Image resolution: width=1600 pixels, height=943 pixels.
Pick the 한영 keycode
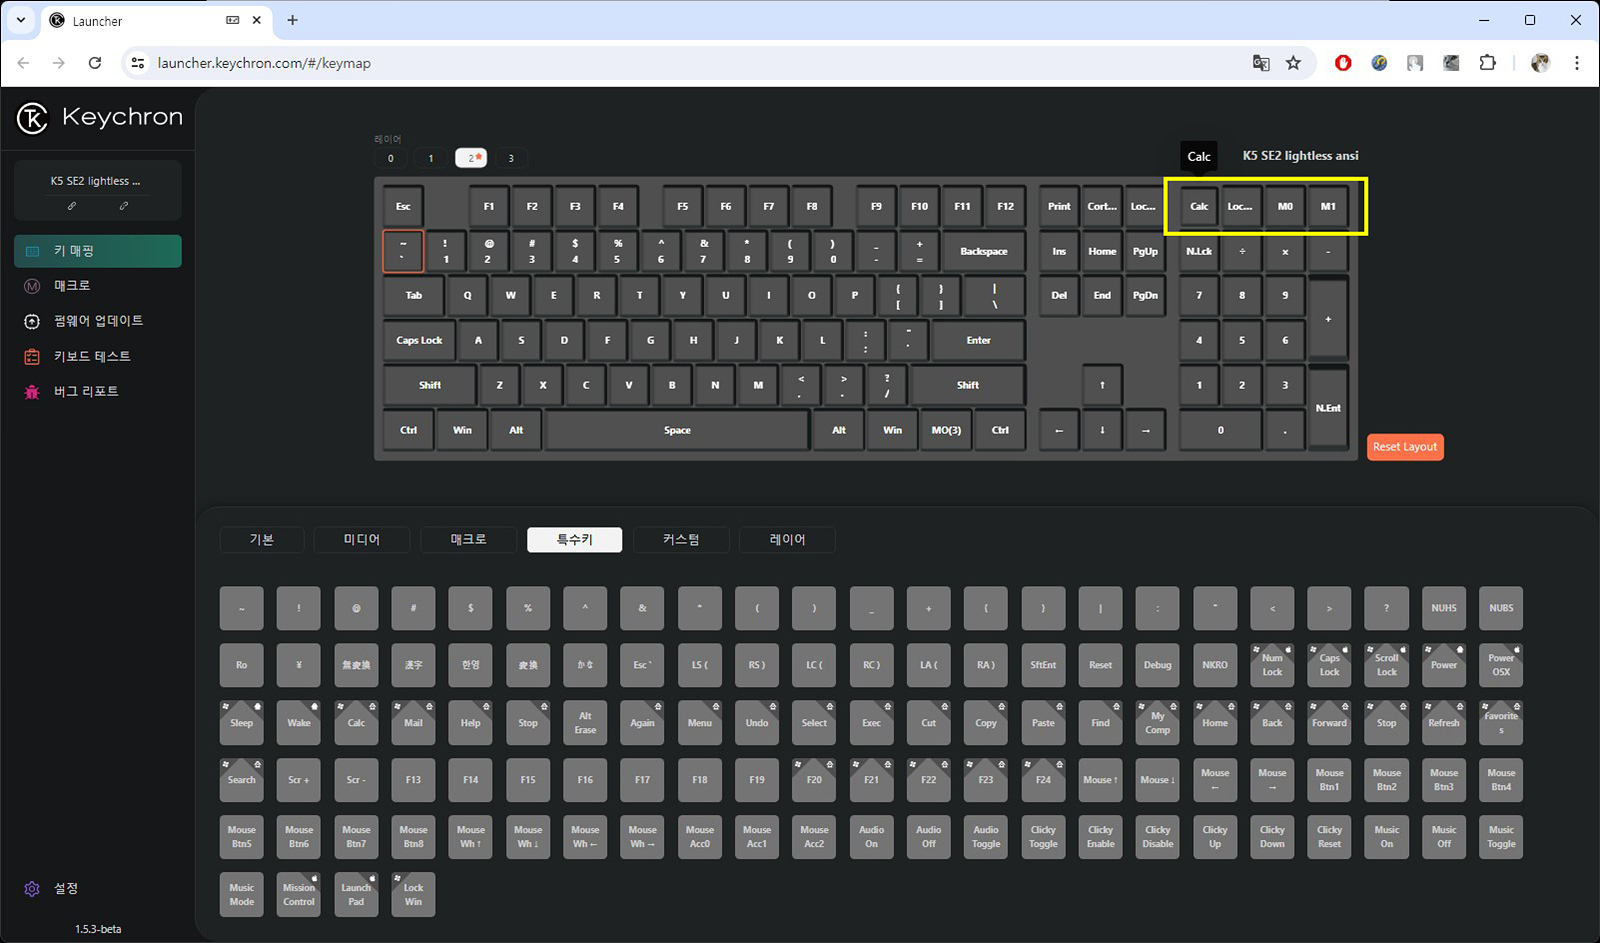470,665
